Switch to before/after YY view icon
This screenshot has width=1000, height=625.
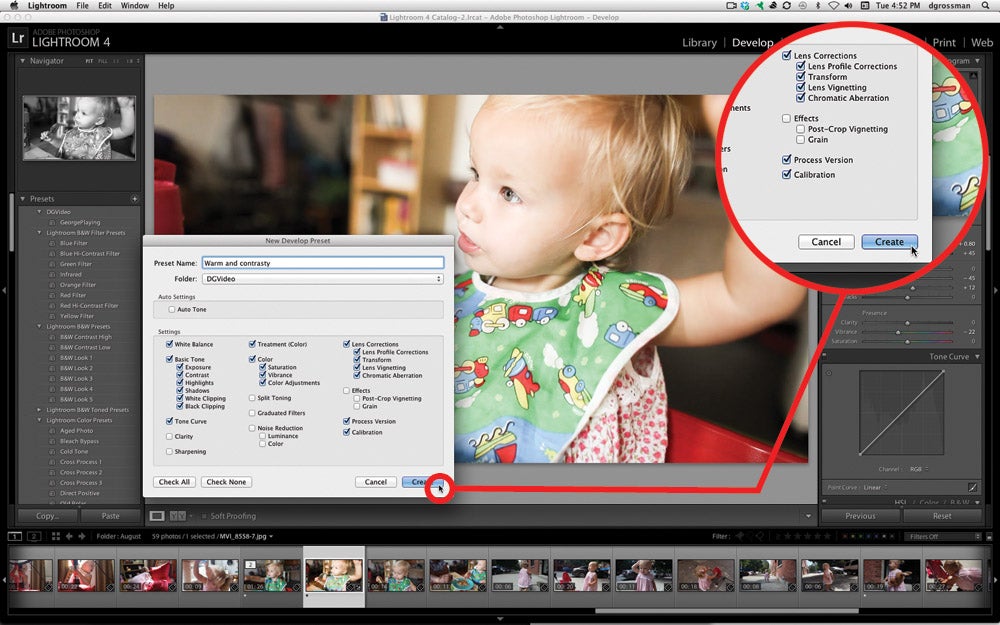[178, 516]
